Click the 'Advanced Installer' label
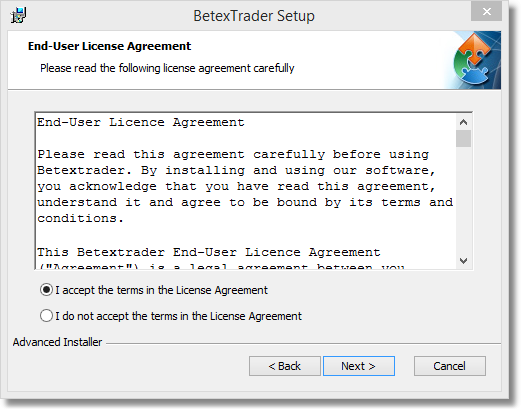The image size is (521, 411). [57, 342]
